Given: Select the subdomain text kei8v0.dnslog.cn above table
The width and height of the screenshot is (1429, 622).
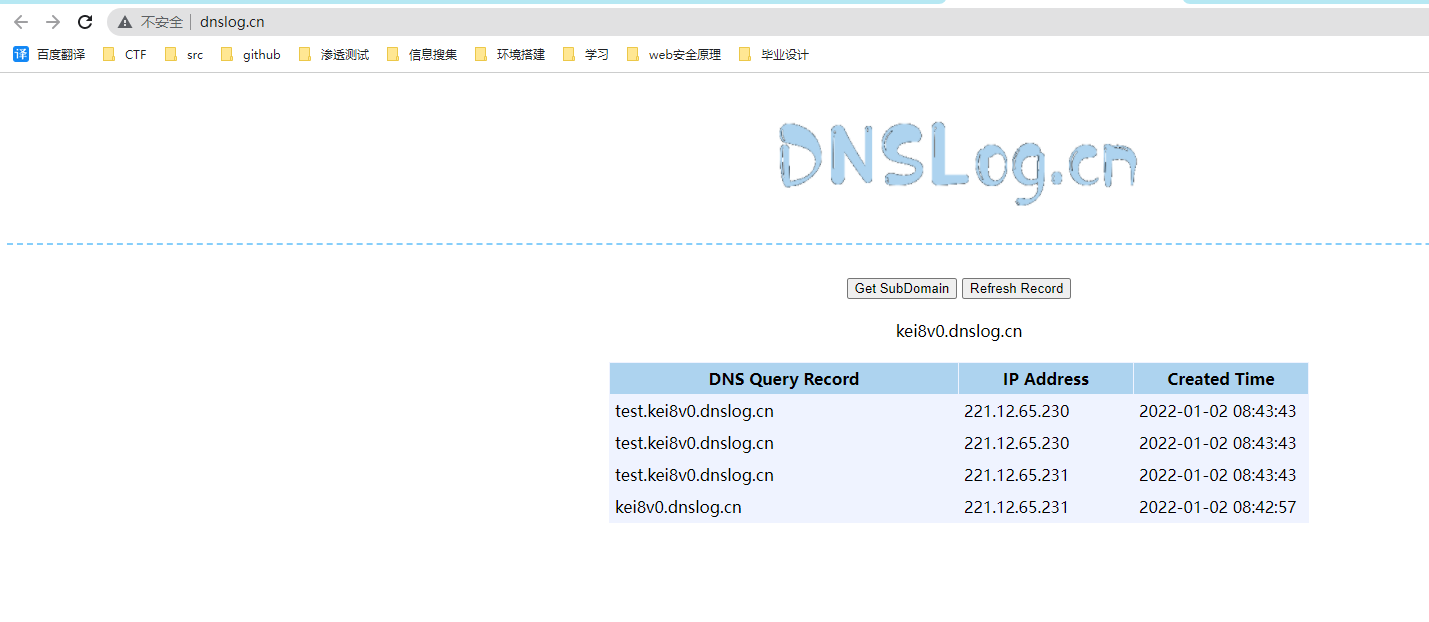Looking at the screenshot, I should 959,331.
